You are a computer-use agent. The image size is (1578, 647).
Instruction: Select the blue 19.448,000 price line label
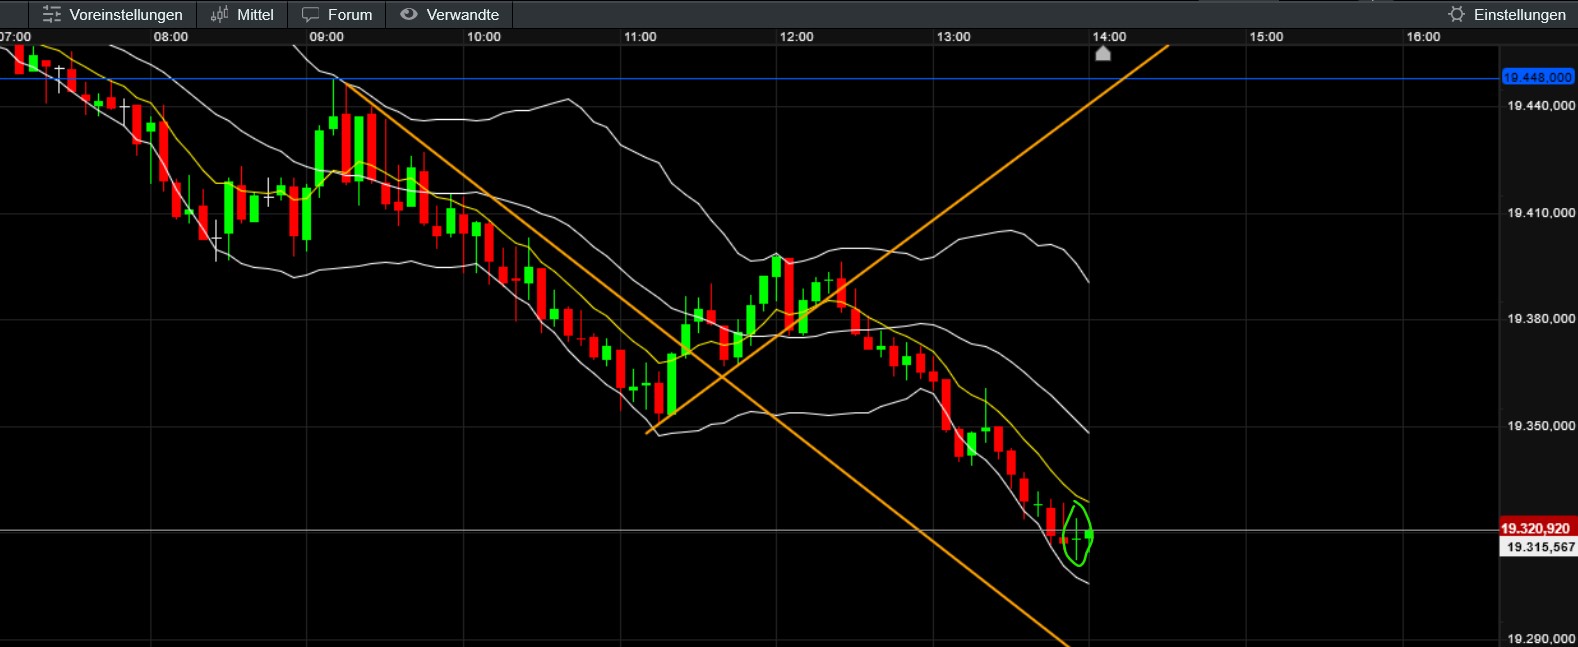(x=1538, y=77)
